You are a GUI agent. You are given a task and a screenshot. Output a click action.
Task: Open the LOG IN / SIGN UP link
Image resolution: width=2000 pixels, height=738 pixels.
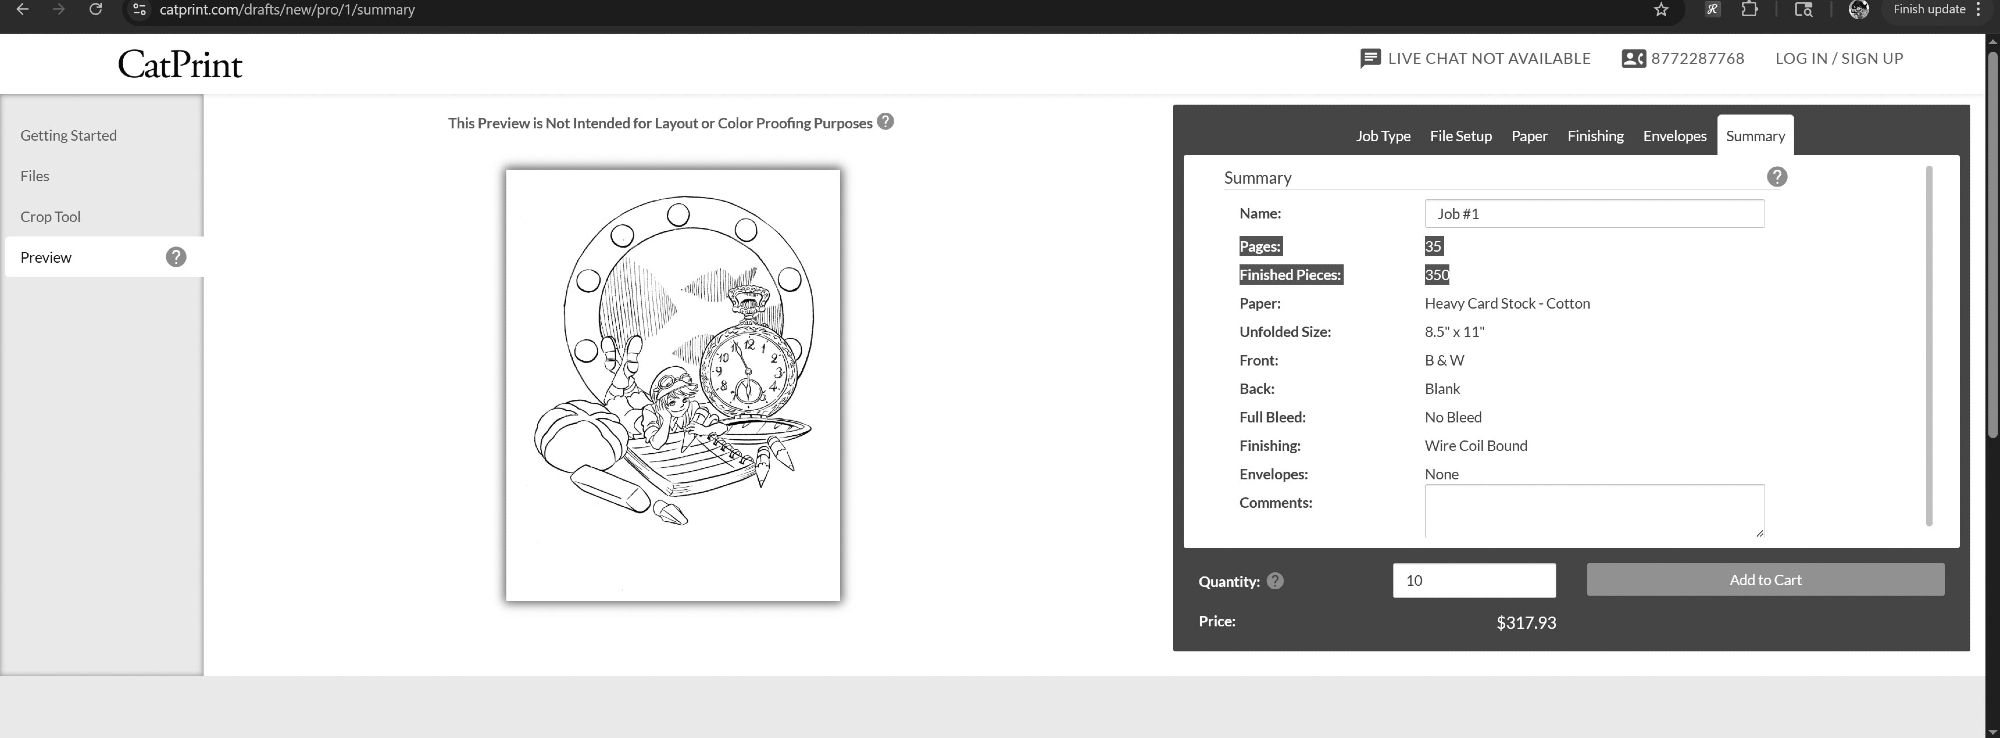click(1839, 59)
